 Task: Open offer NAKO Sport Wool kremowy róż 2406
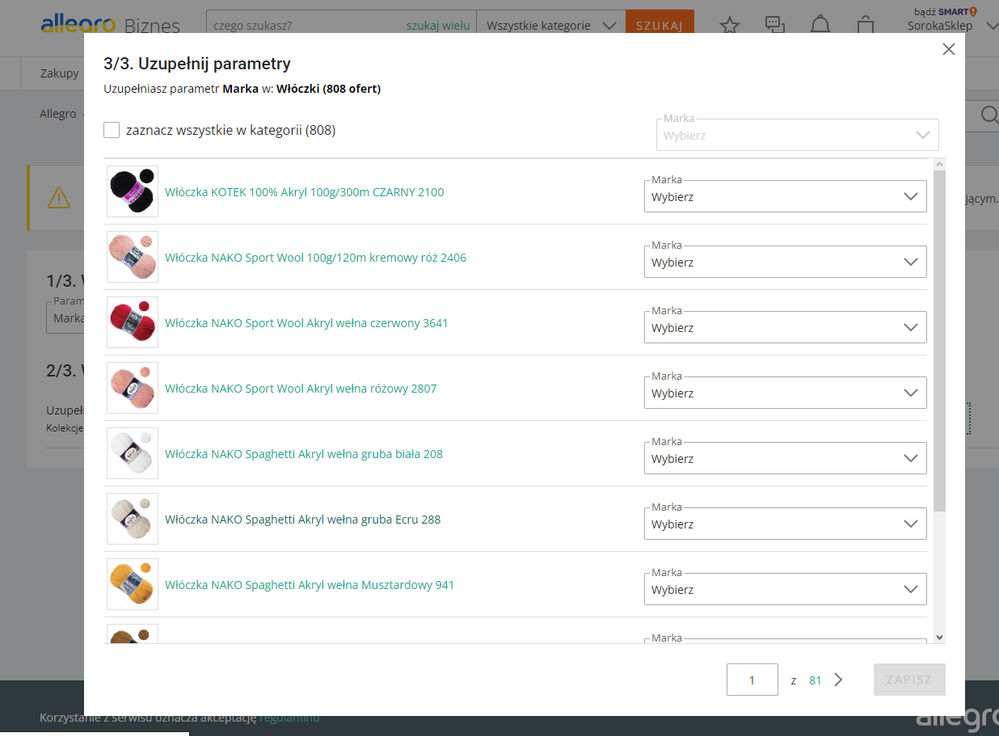(315, 257)
